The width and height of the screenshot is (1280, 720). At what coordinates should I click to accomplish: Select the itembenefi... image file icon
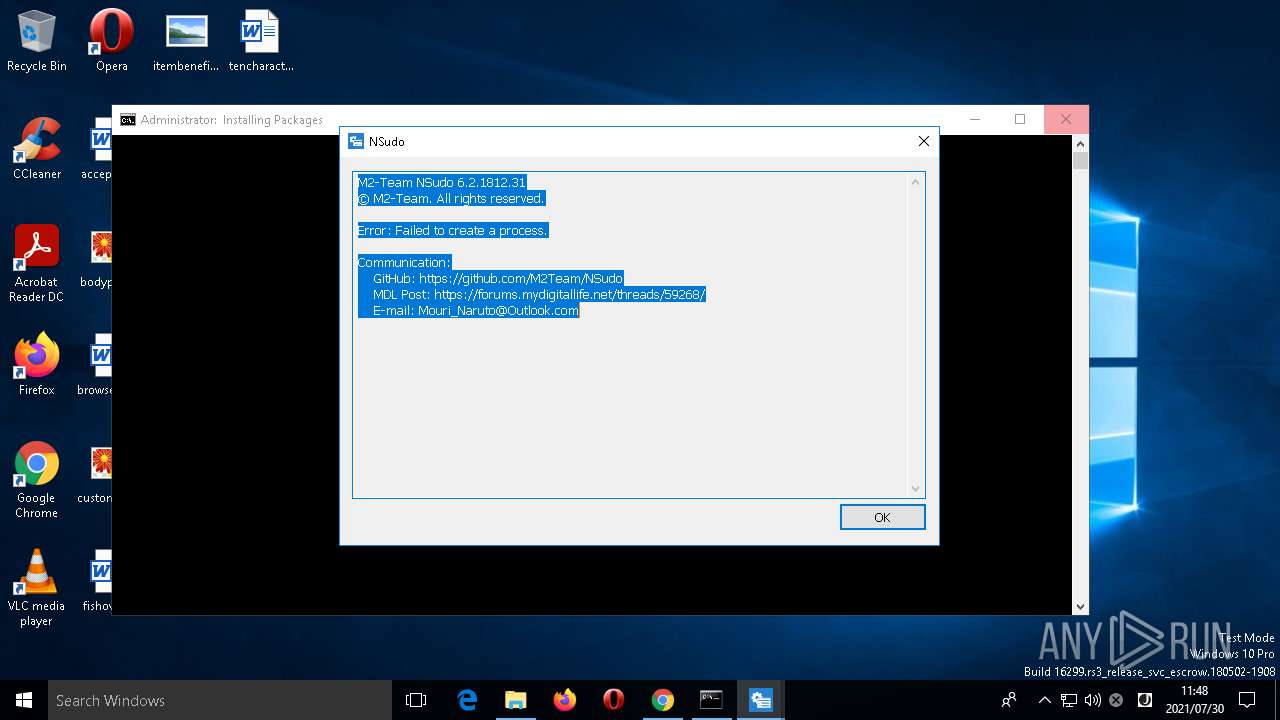click(186, 41)
